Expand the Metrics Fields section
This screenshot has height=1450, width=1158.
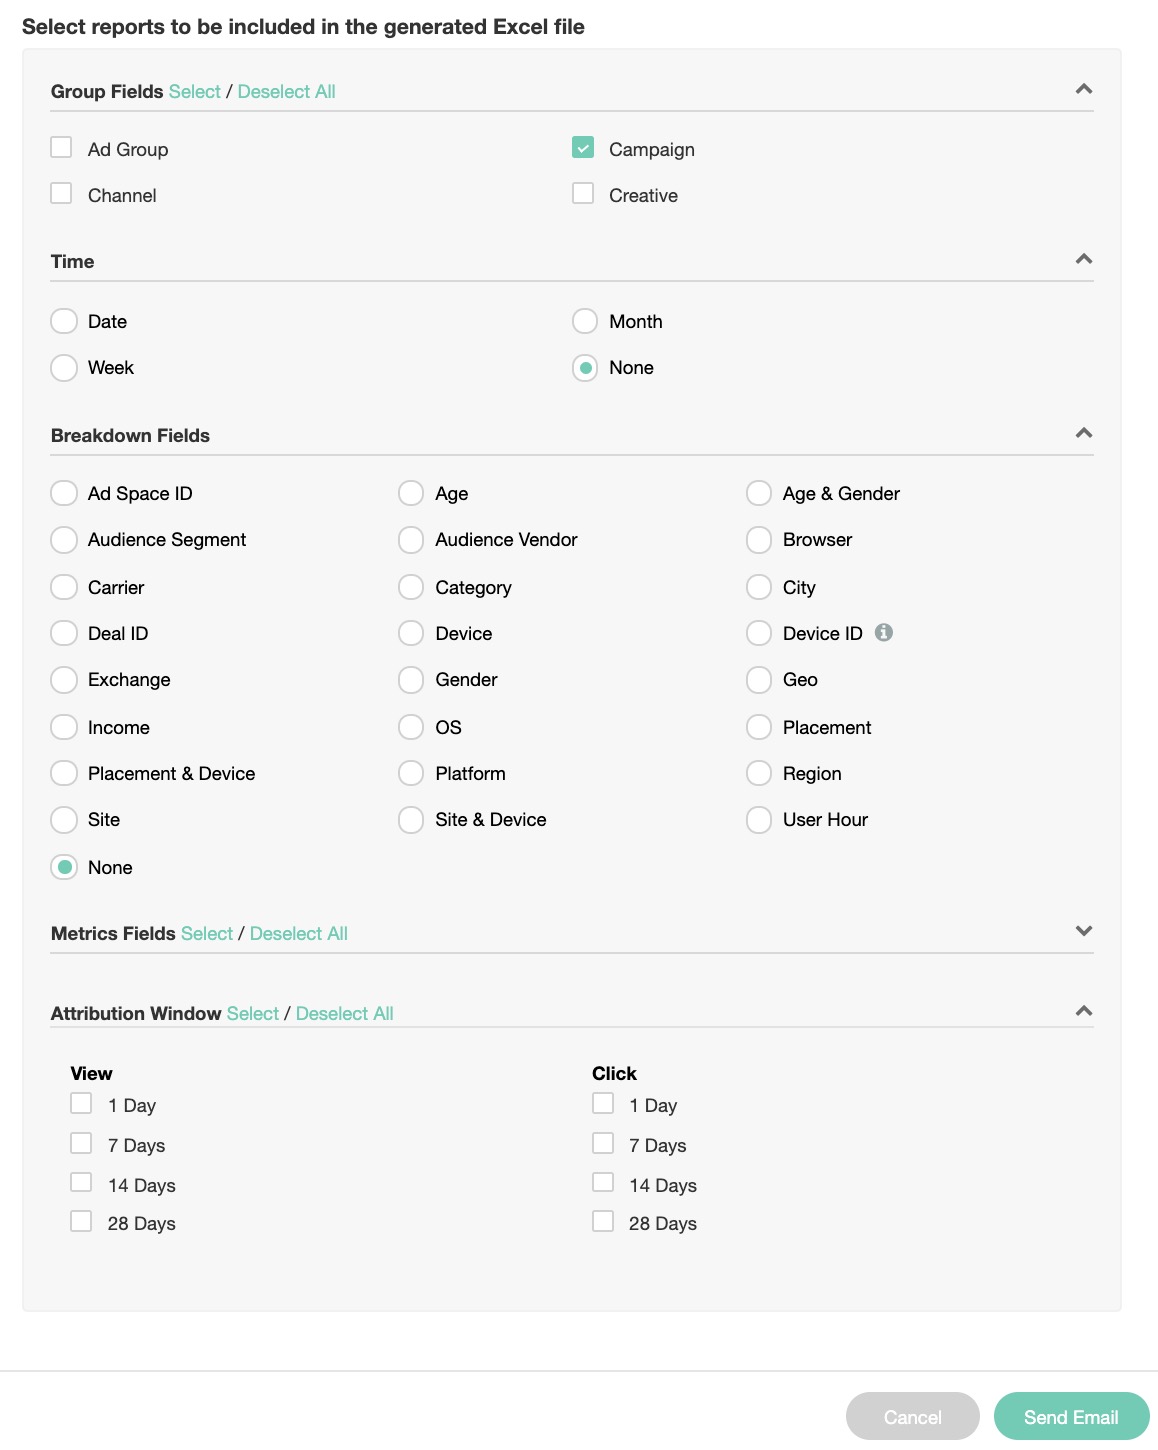(x=1083, y=931)
